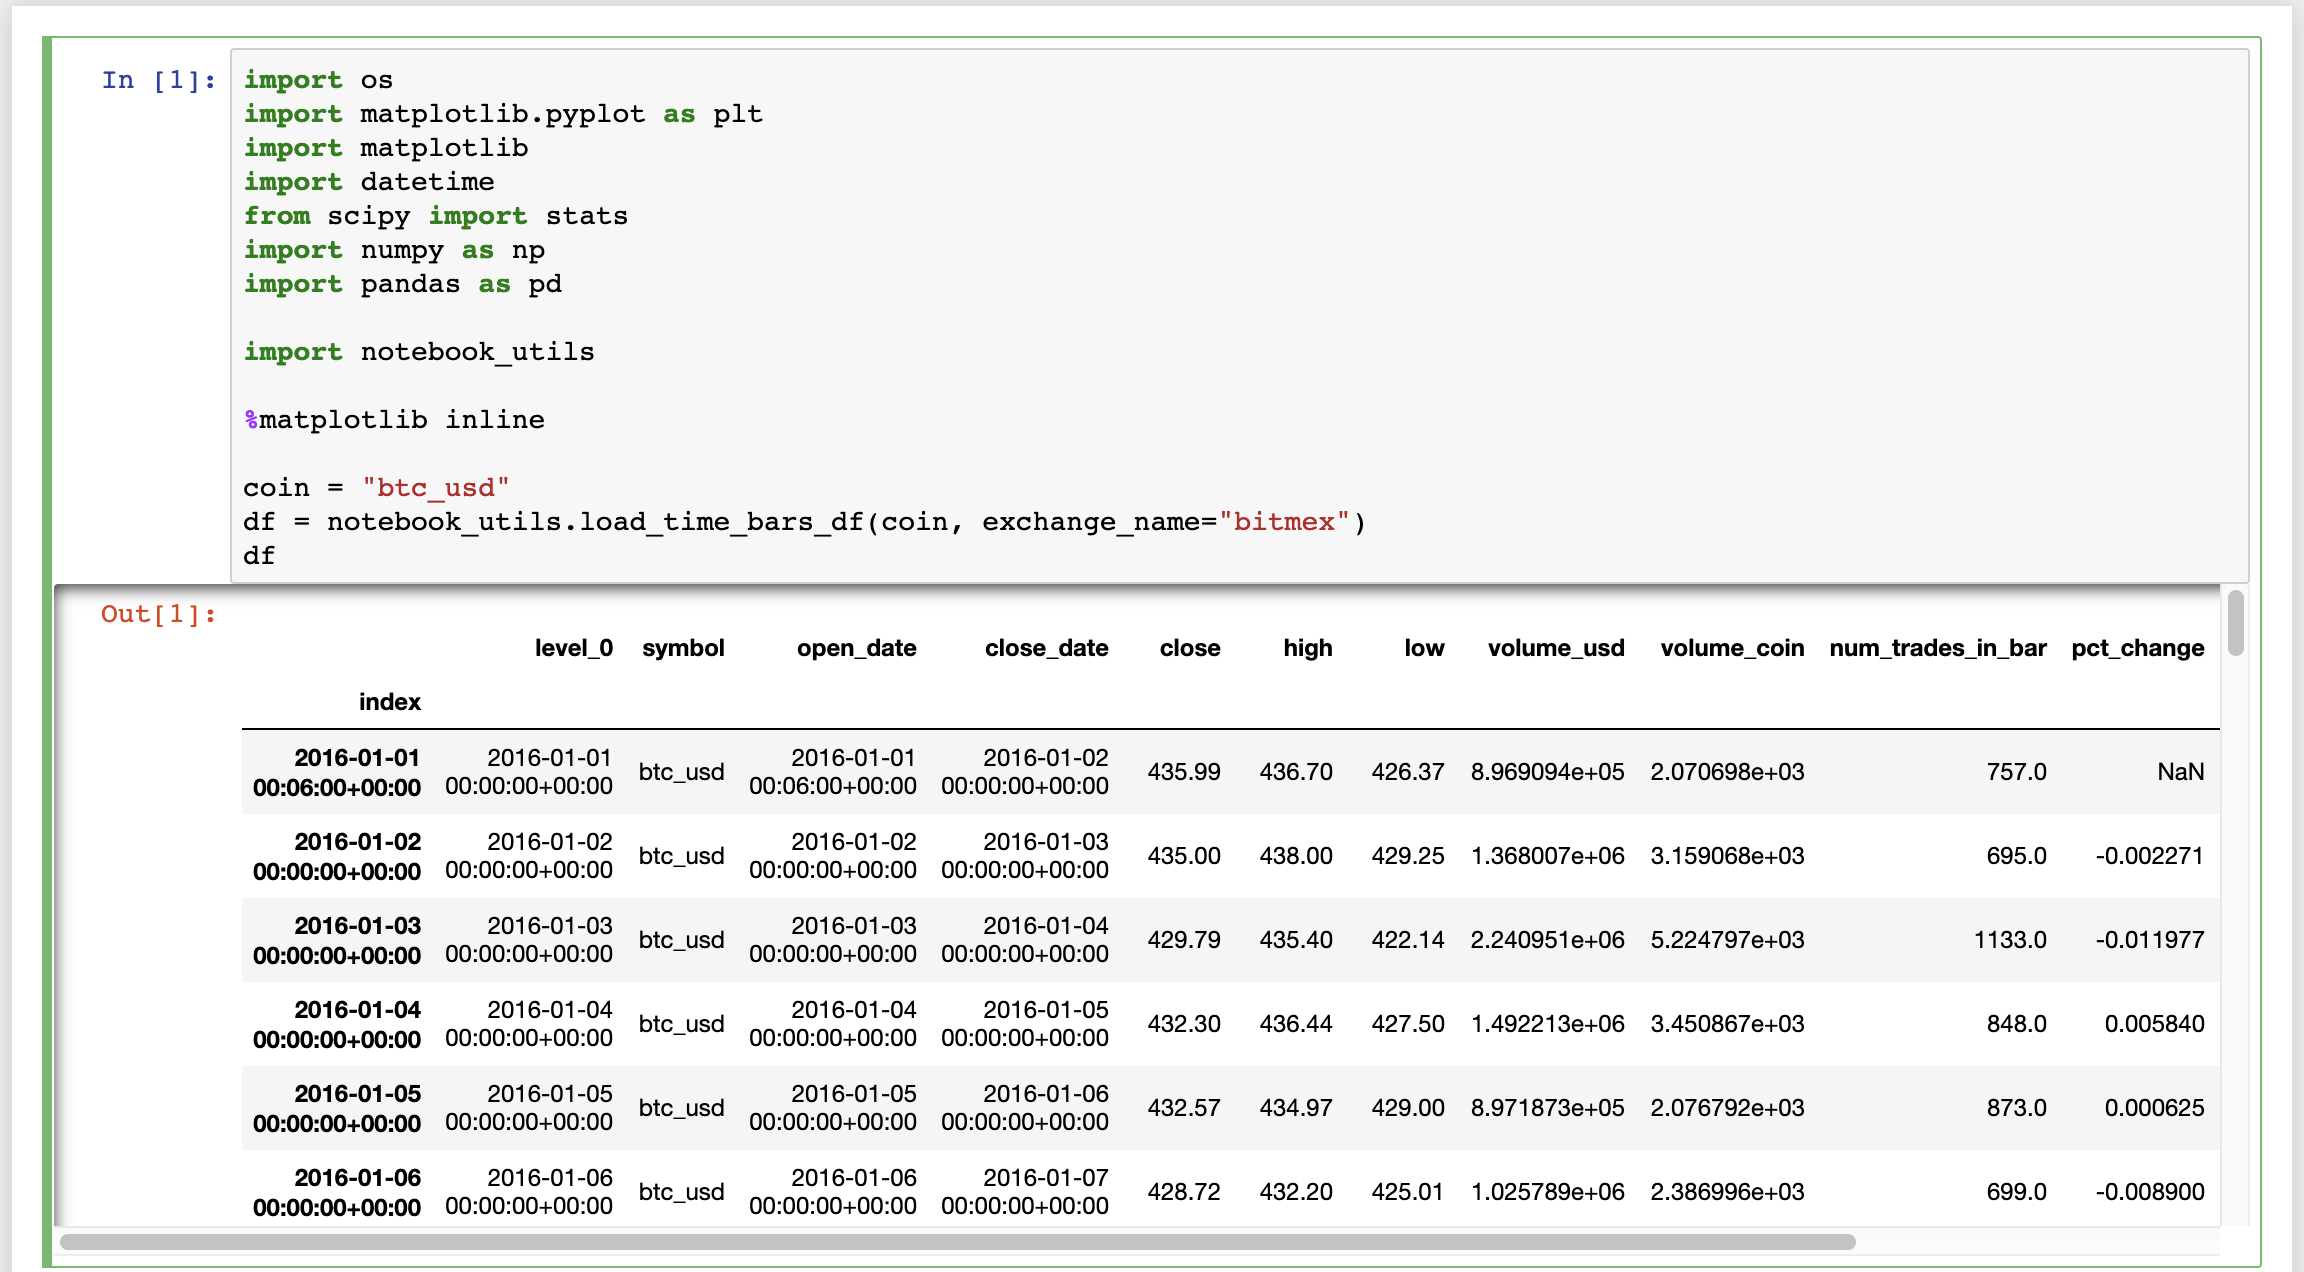The width and height of the screenshot is (2304, 1272).
Task: Click the vertical scrollbar of the output
Action: [x=2236, y=624]
